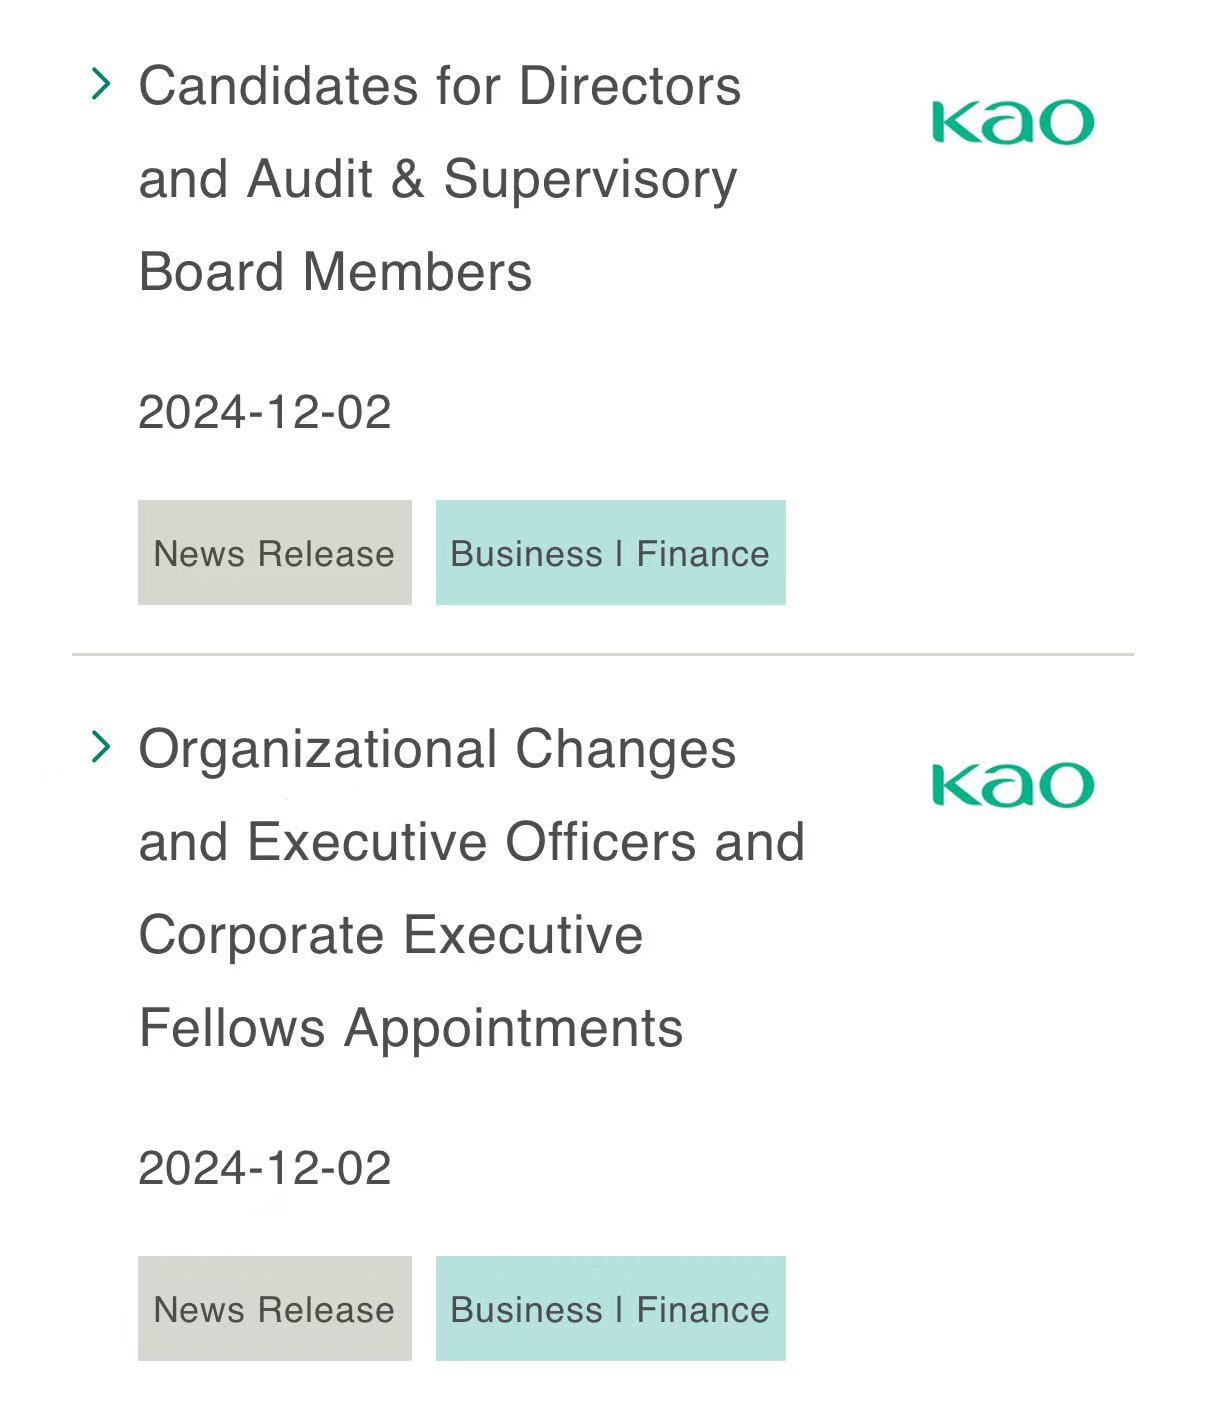Select the News Release tag under Candidates article
The height and width of the screenshot is (1407, 1206).
point(275,552)
